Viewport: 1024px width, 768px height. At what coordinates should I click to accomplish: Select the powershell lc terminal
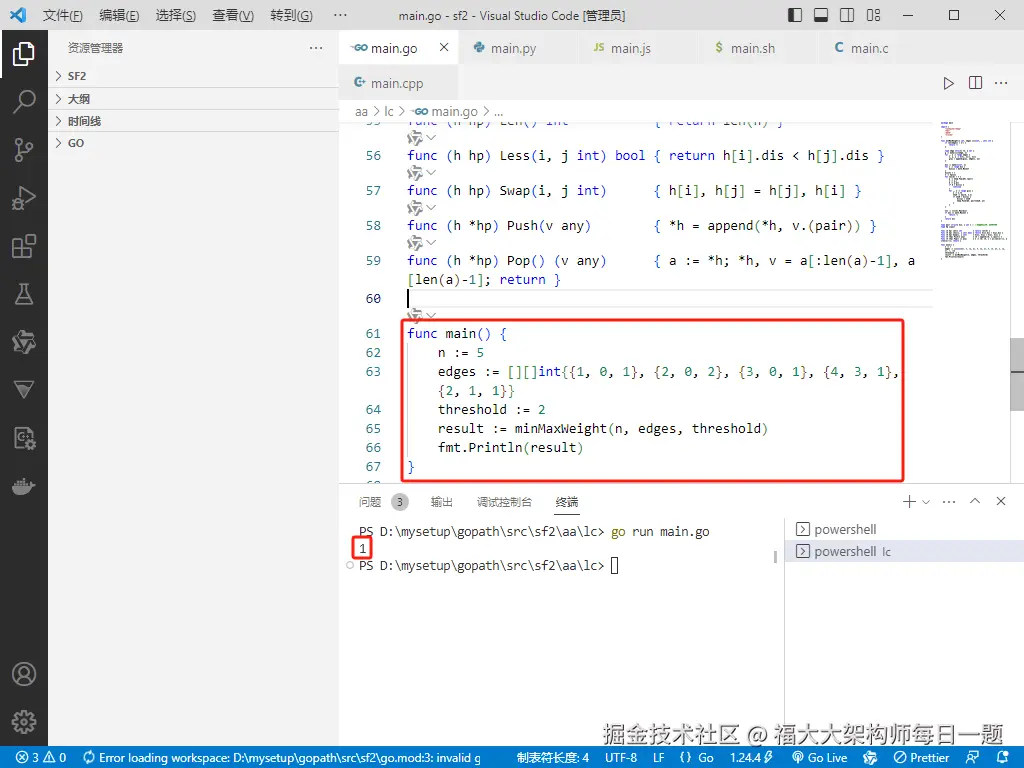(x=904, y=551)
